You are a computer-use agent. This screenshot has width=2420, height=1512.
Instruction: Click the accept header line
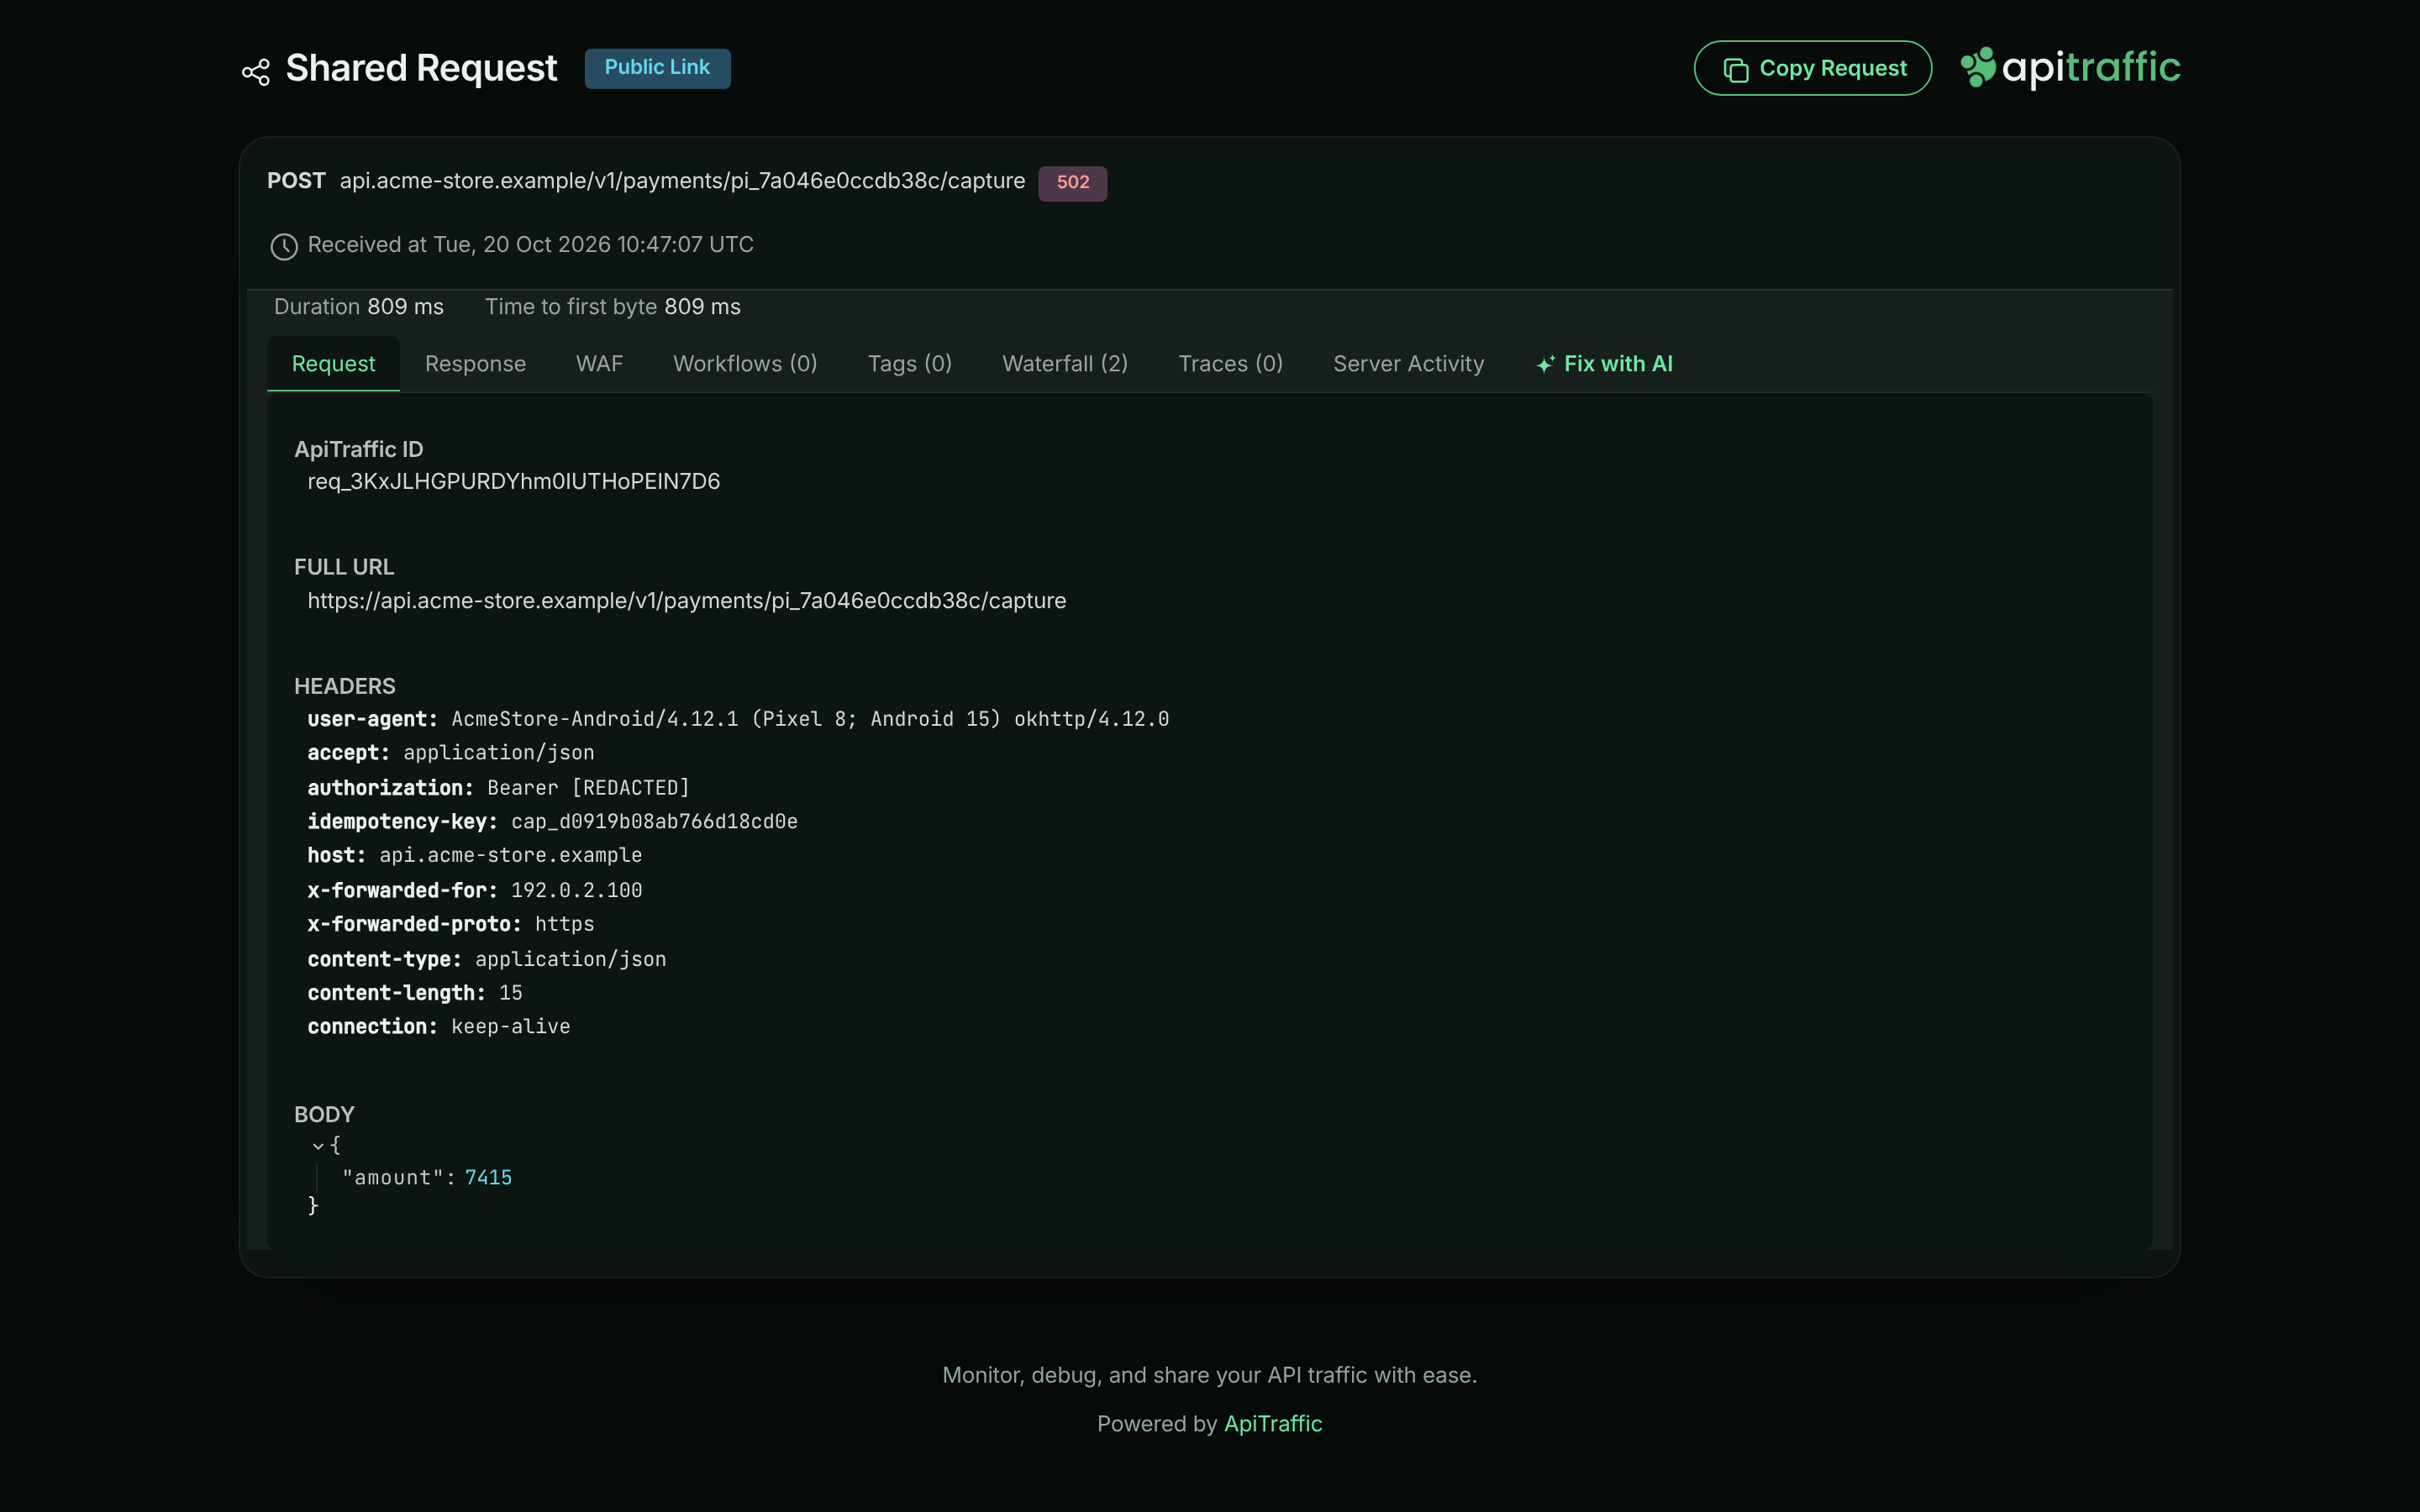coord(450,753)
